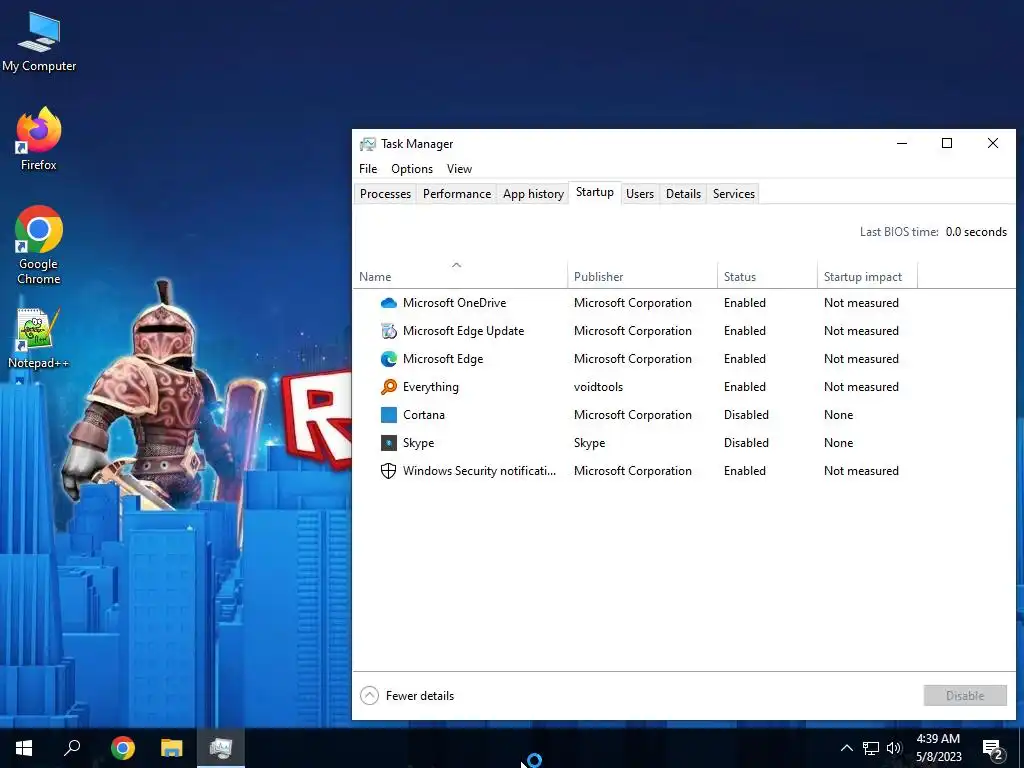Image resolution: width=1024 pixels, height=768 pixels.
Task: Launch Firefox from the desktop
Action: pos(39,138)
